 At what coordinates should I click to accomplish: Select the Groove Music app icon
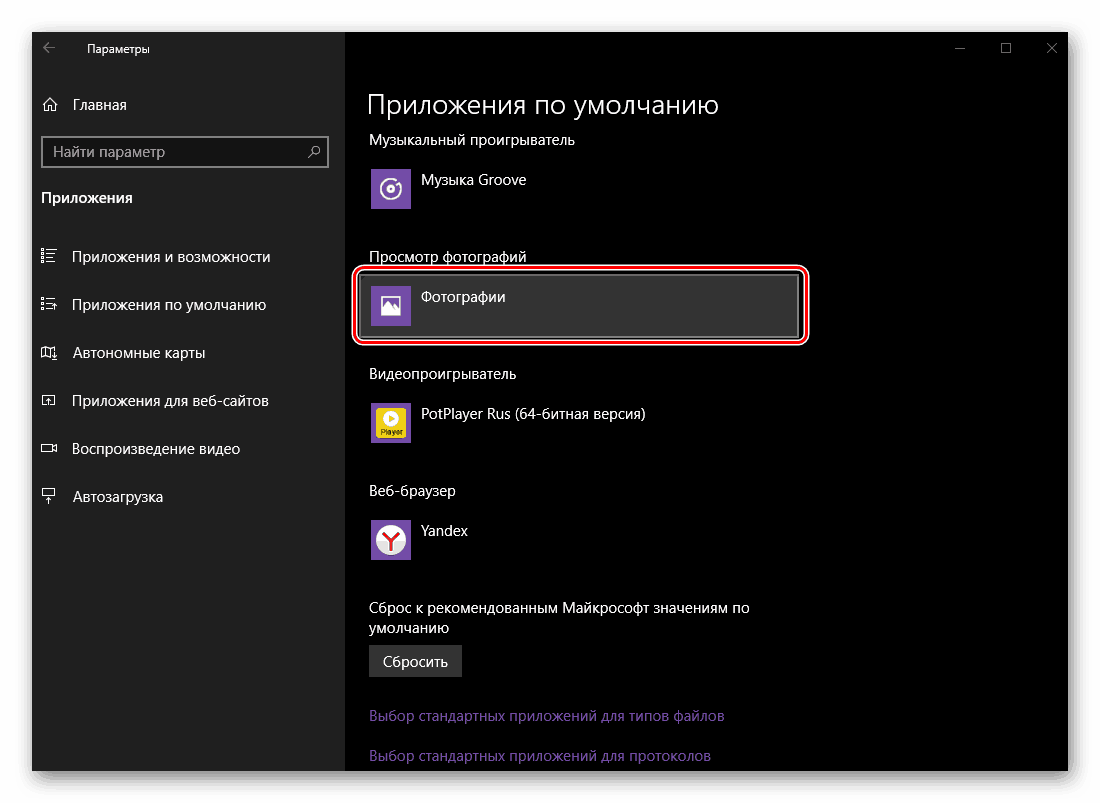390,188
